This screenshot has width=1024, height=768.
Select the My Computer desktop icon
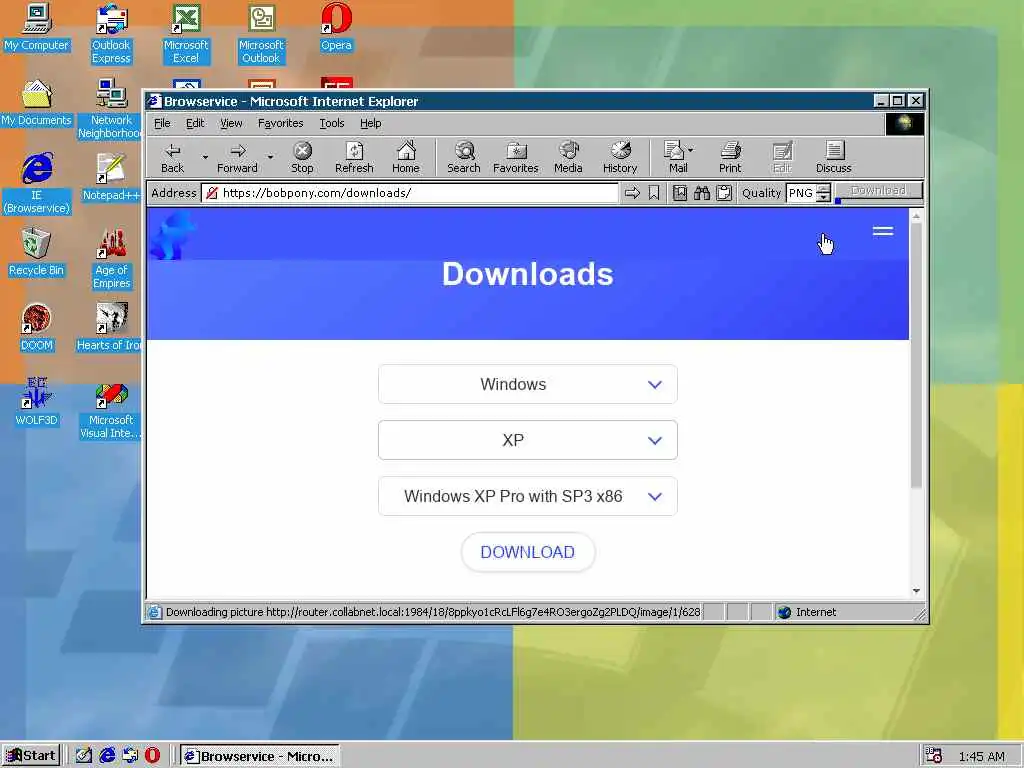tap(37, 27)
